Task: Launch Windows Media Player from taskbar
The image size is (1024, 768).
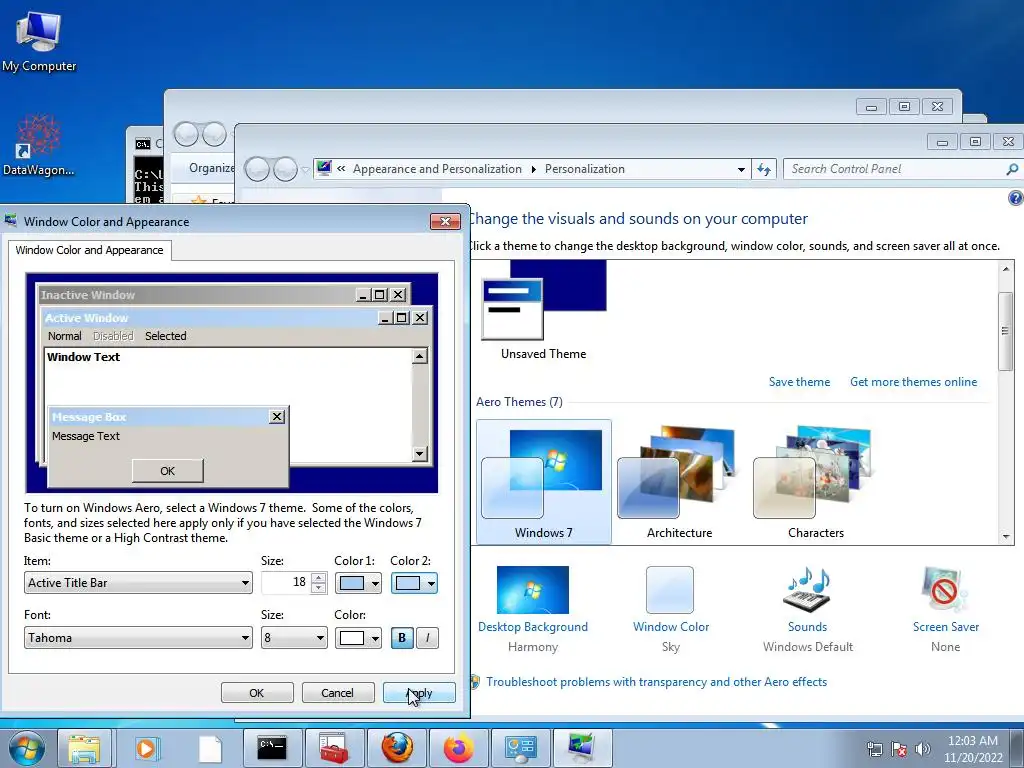Action: tap(146, 748)
